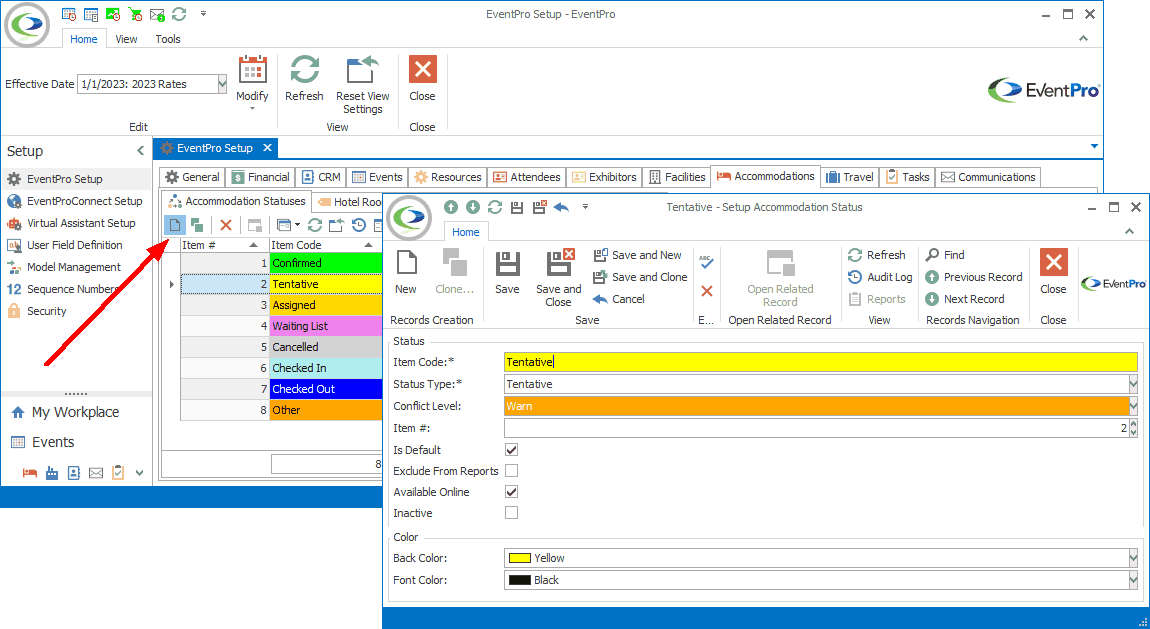Image resolution: width=1150 pixels, height=629 pixels.
Task: Click Modify calendar icon in main ribbon
Action: pyautogui.click(x=252, y=71)
